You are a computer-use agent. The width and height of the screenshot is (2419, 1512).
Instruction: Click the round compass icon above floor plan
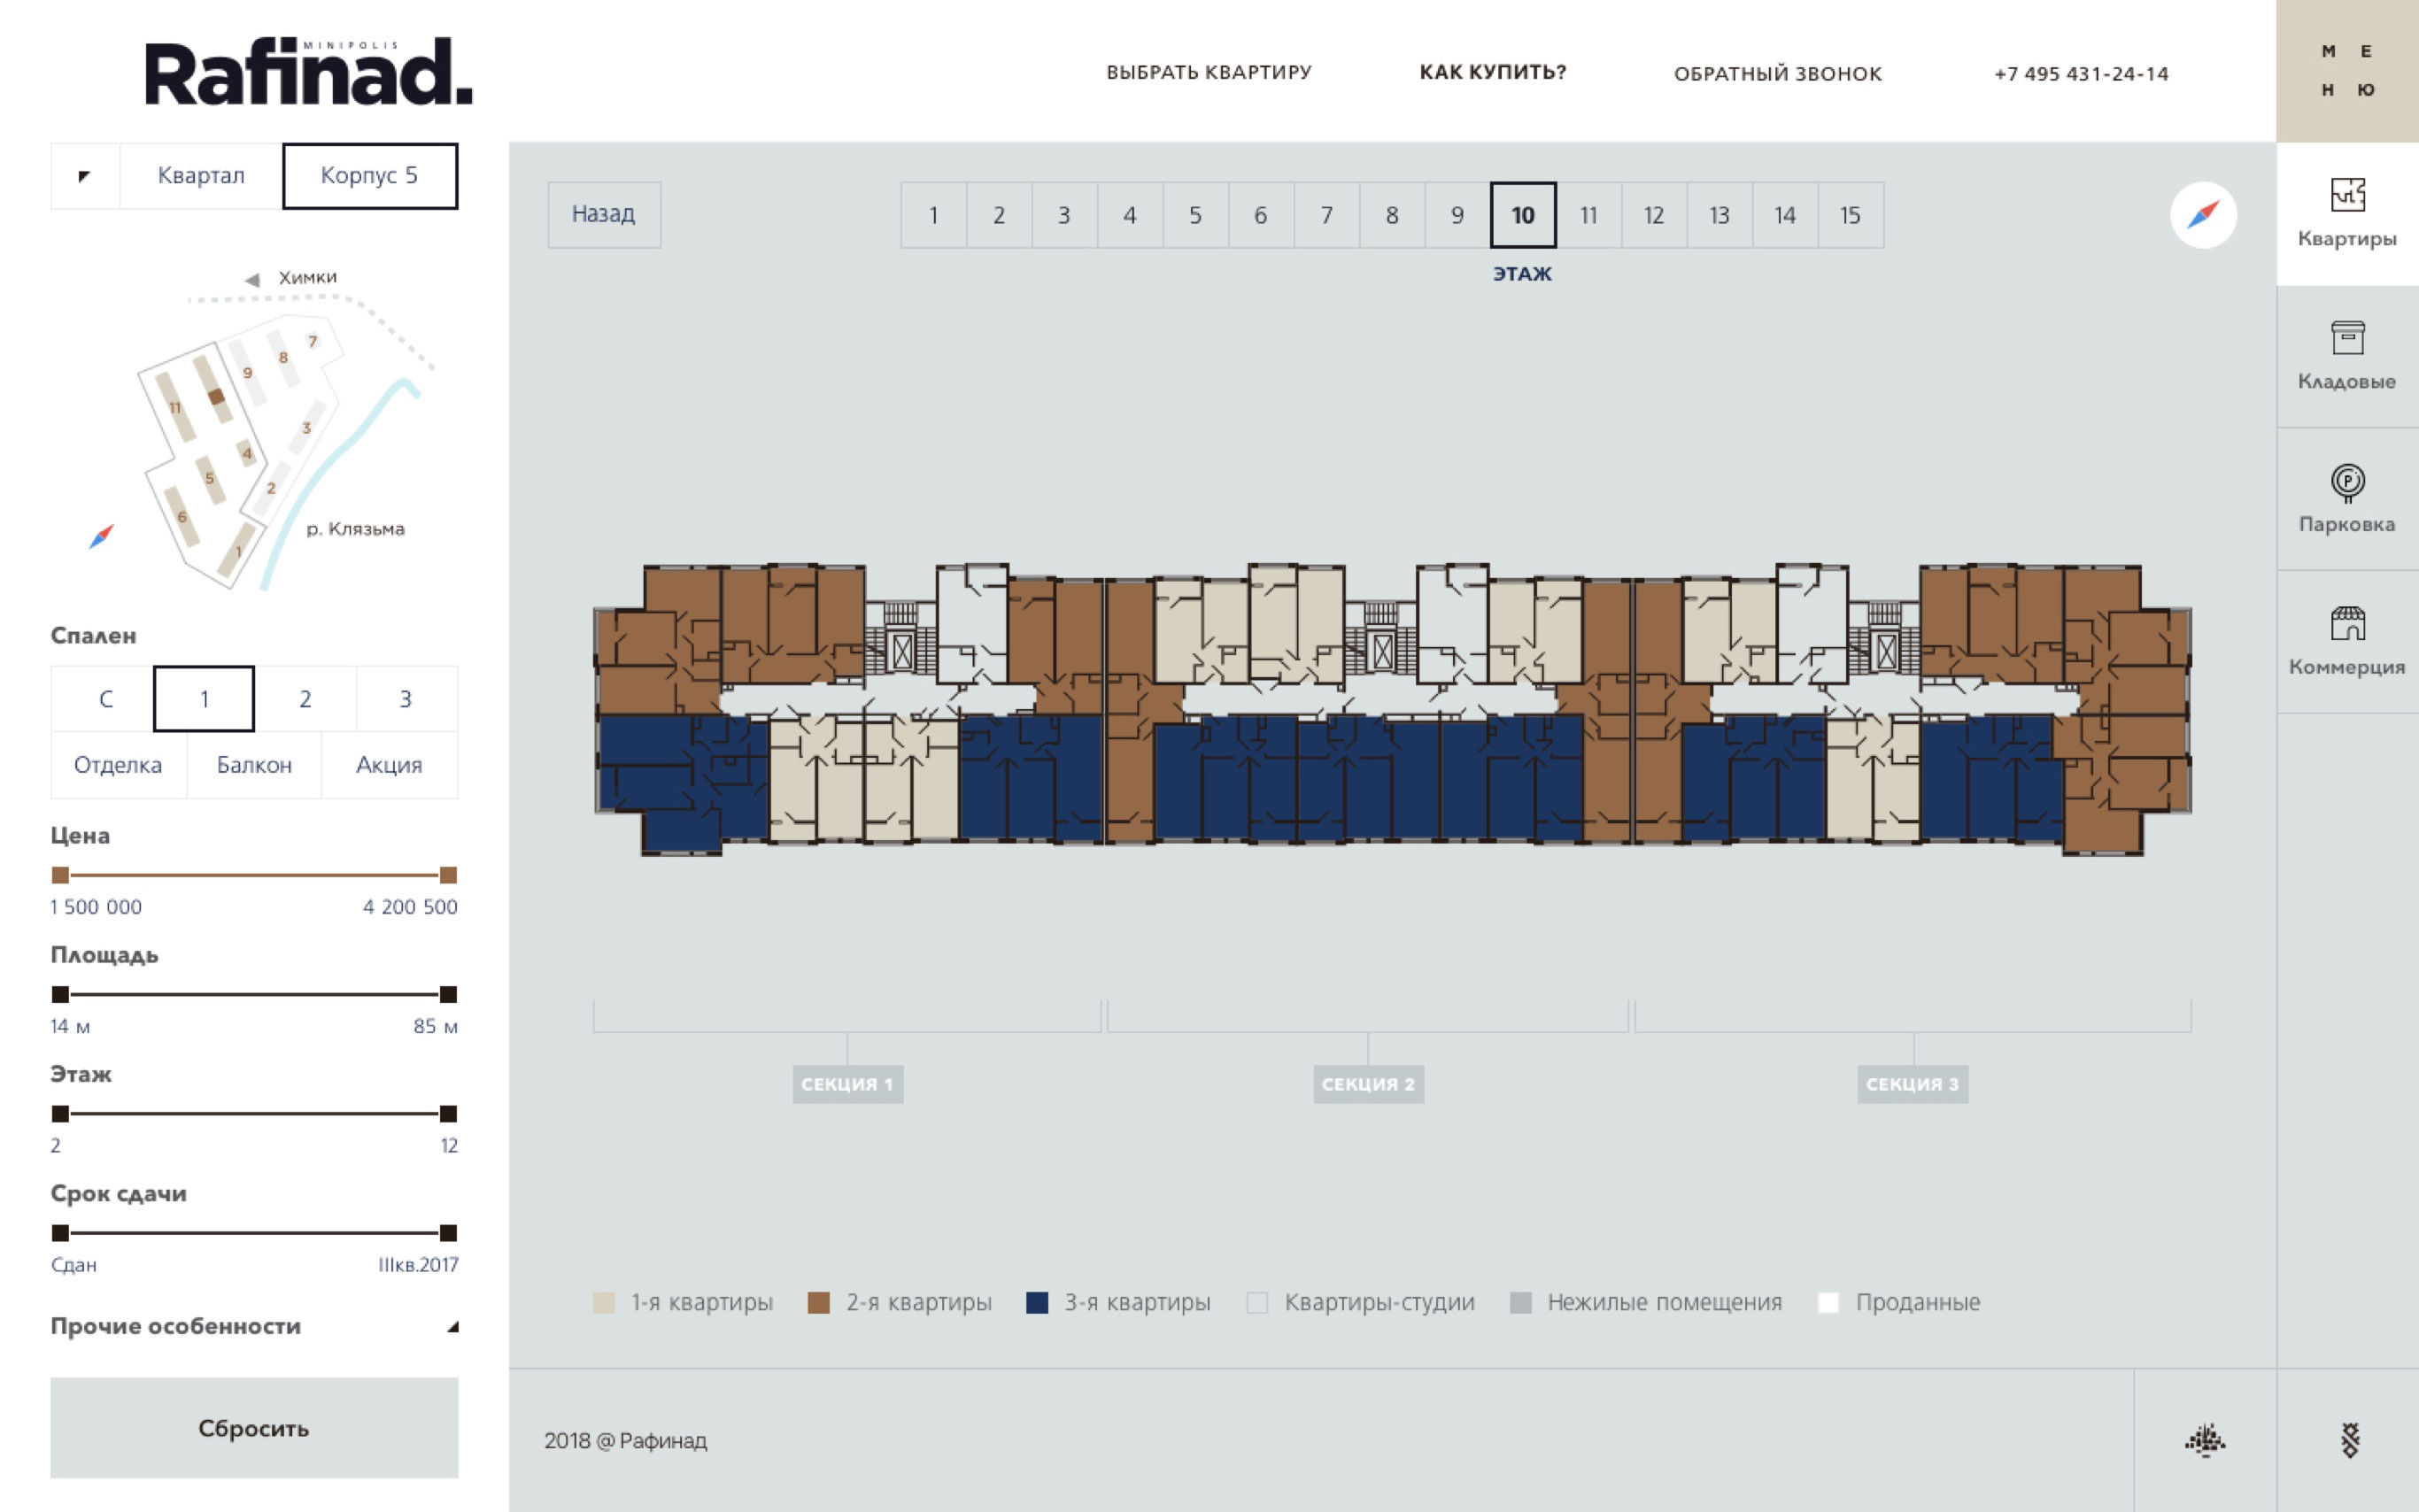pos(2202,215)
